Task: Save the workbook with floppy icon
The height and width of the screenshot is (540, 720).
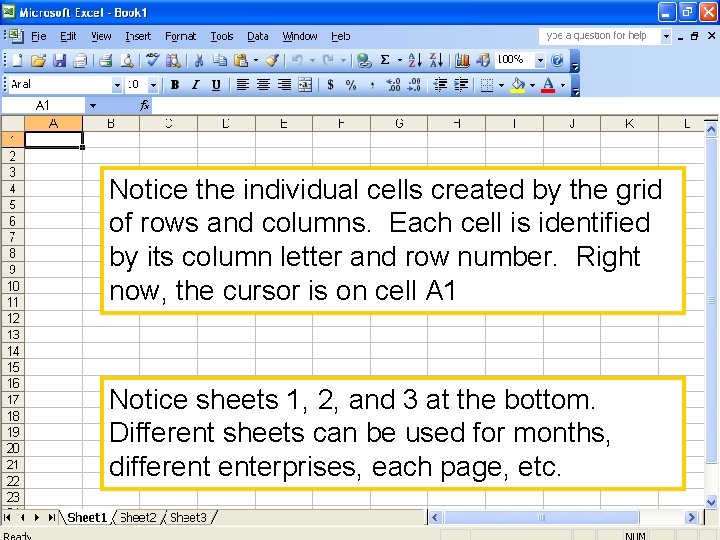Action: click(x=60, y=60)
